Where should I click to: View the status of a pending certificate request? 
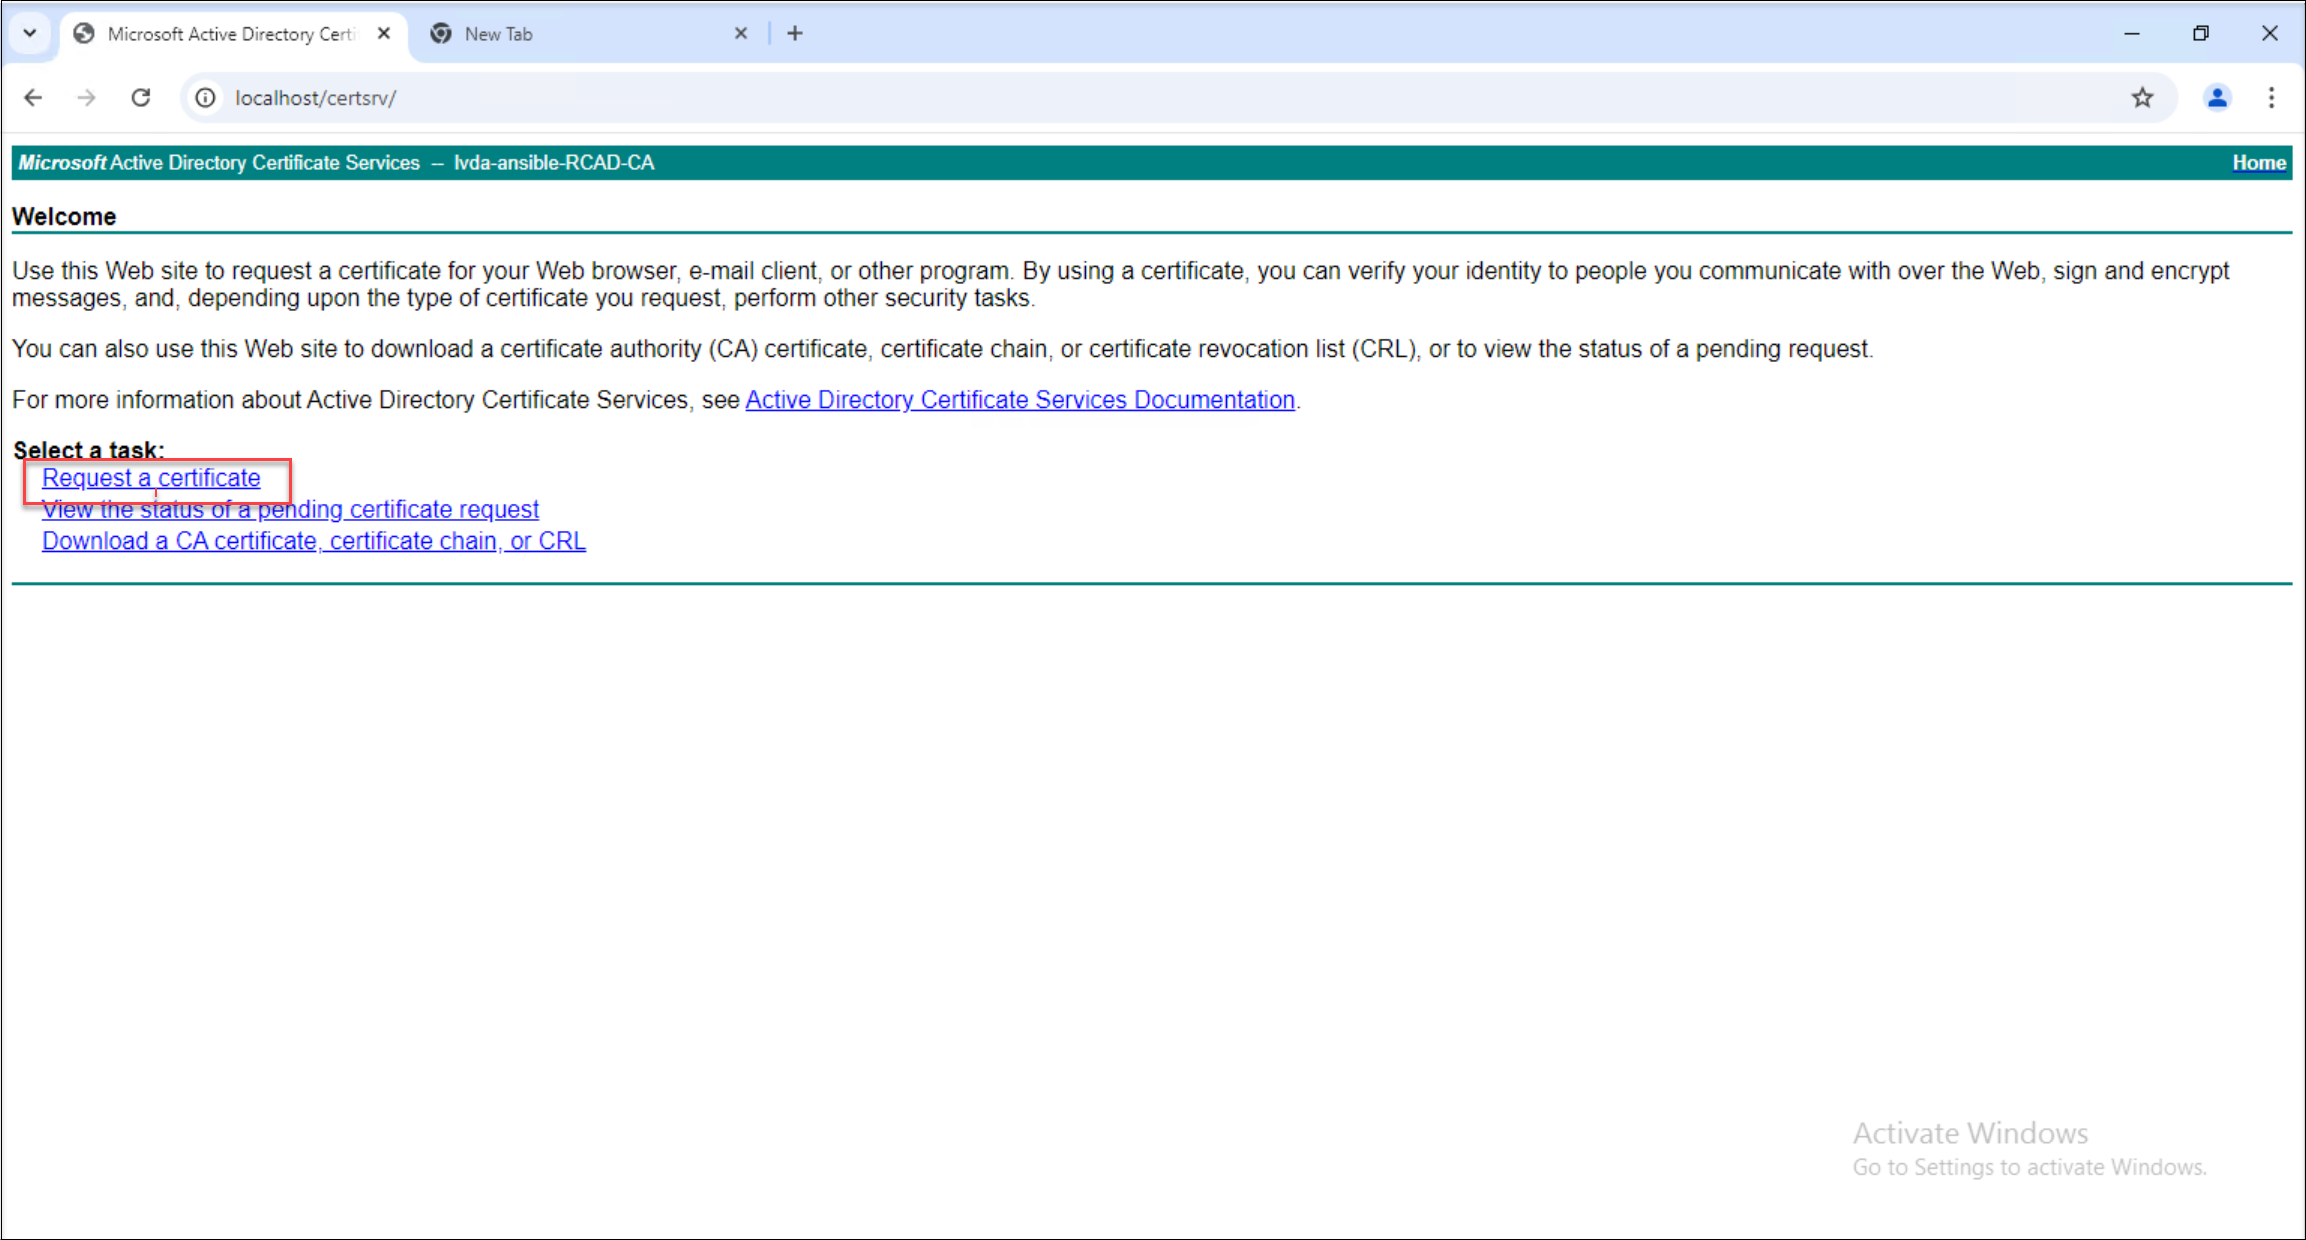[x=290, y=509]
